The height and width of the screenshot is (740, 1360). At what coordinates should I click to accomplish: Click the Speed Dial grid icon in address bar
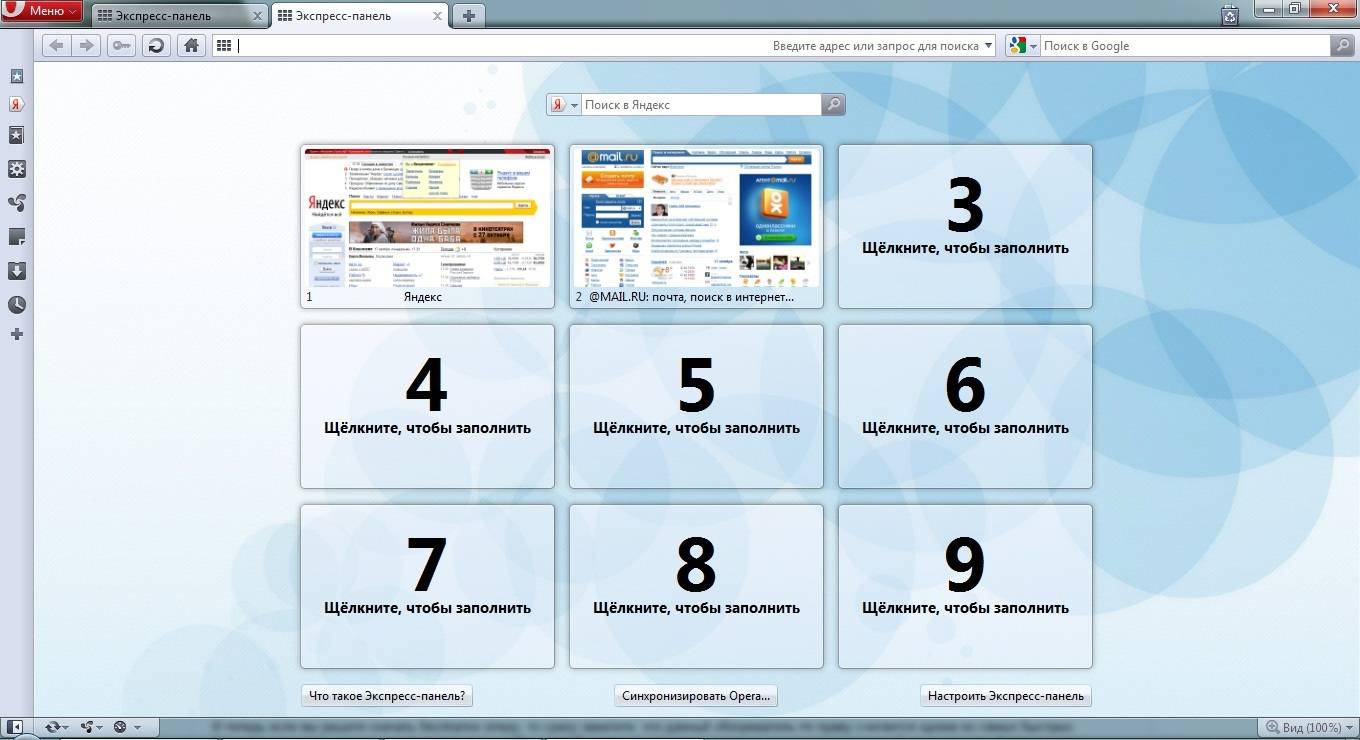(x=224, y=46)
